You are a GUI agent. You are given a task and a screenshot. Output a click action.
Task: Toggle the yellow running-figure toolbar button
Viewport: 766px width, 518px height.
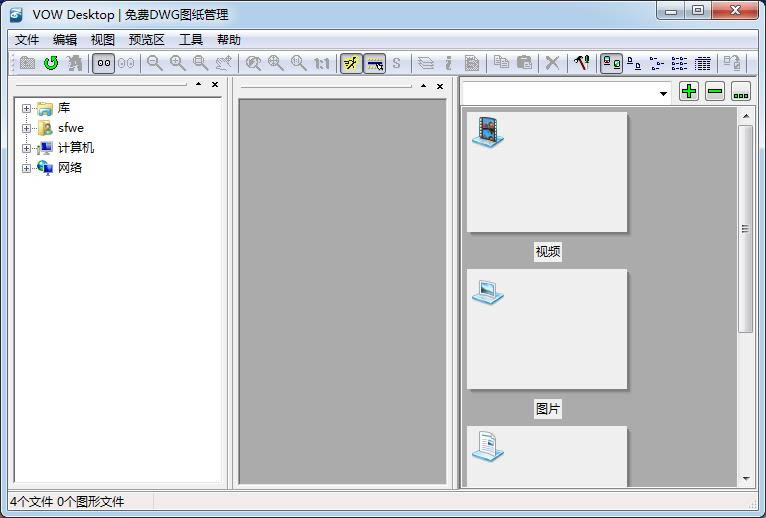tap(351, 63)
